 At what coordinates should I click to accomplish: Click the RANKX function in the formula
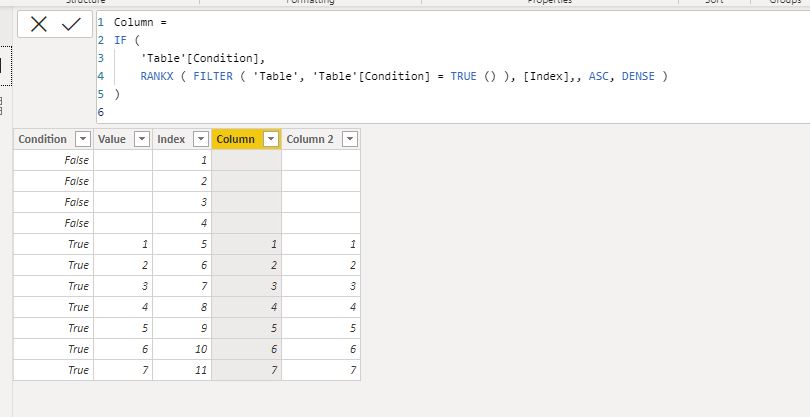pos(157,76)
